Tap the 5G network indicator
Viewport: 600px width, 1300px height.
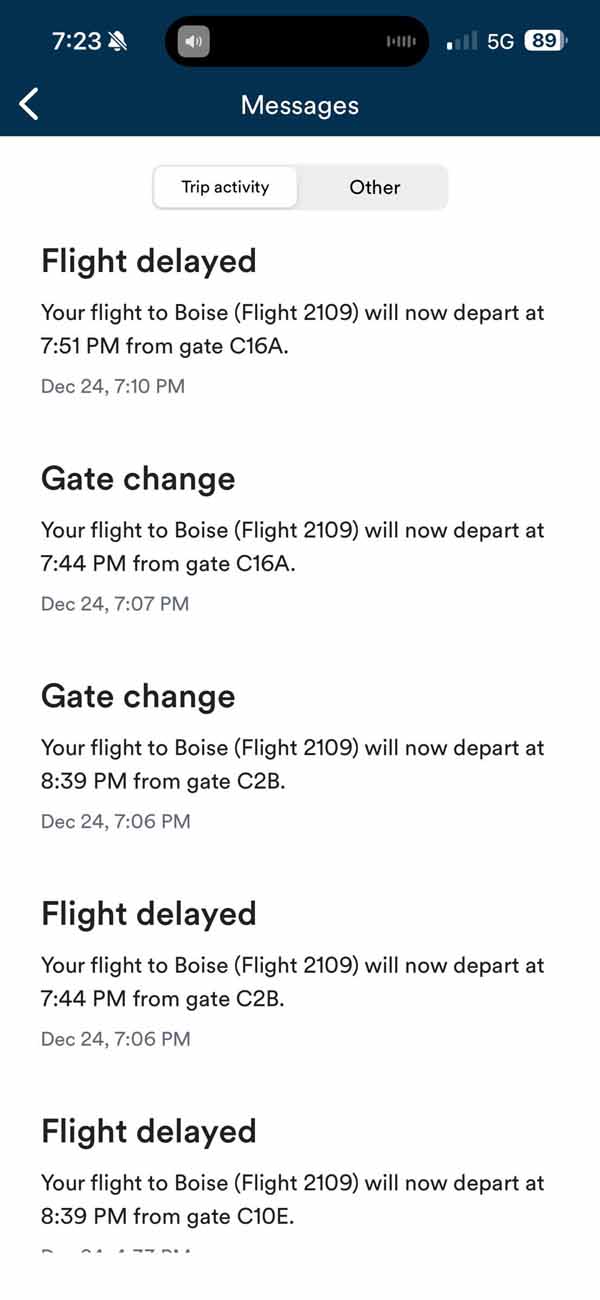(500, 41)
